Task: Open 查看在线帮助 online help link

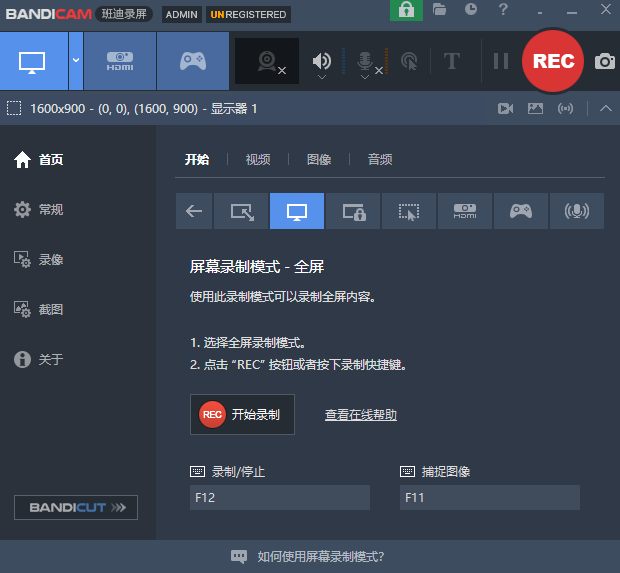Action: (x=361, y=415)
